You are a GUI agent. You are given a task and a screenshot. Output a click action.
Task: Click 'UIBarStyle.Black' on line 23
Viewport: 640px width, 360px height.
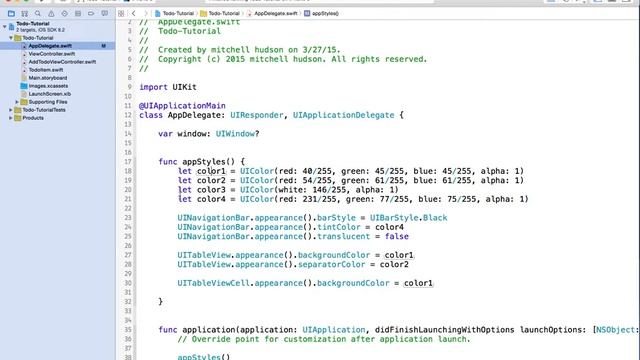[x=409, y=218]
